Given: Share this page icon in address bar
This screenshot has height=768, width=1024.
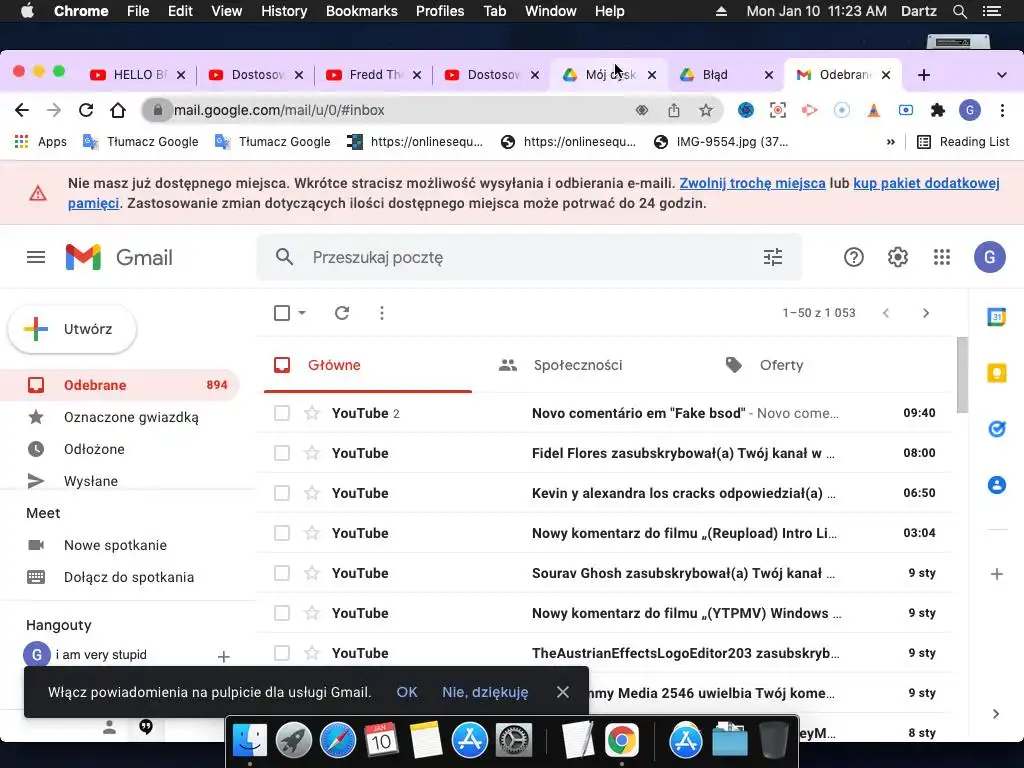Looking at the screenshot, I should 674,110.
